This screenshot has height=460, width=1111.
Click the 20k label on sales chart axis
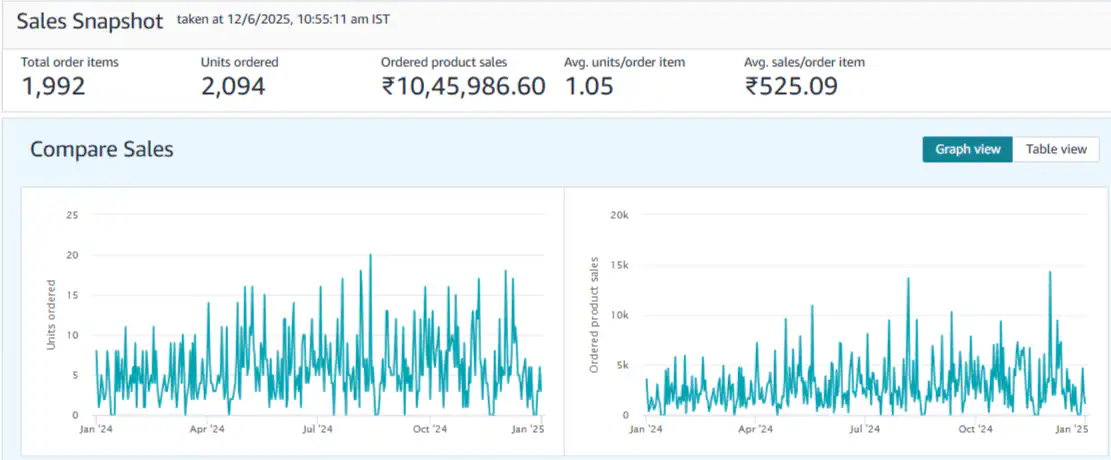tap(620, 215)
